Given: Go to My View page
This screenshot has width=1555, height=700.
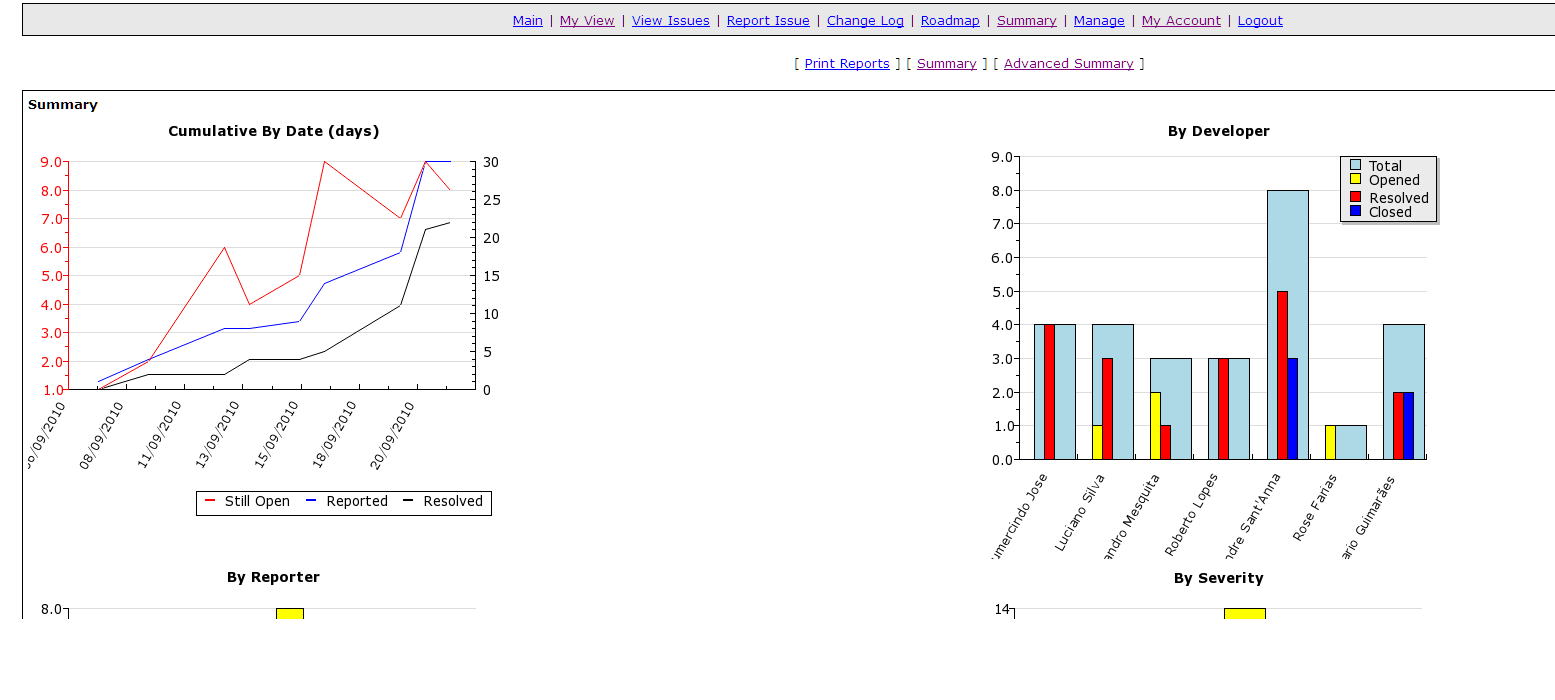Looking at the screenshot, I should 587,20.
